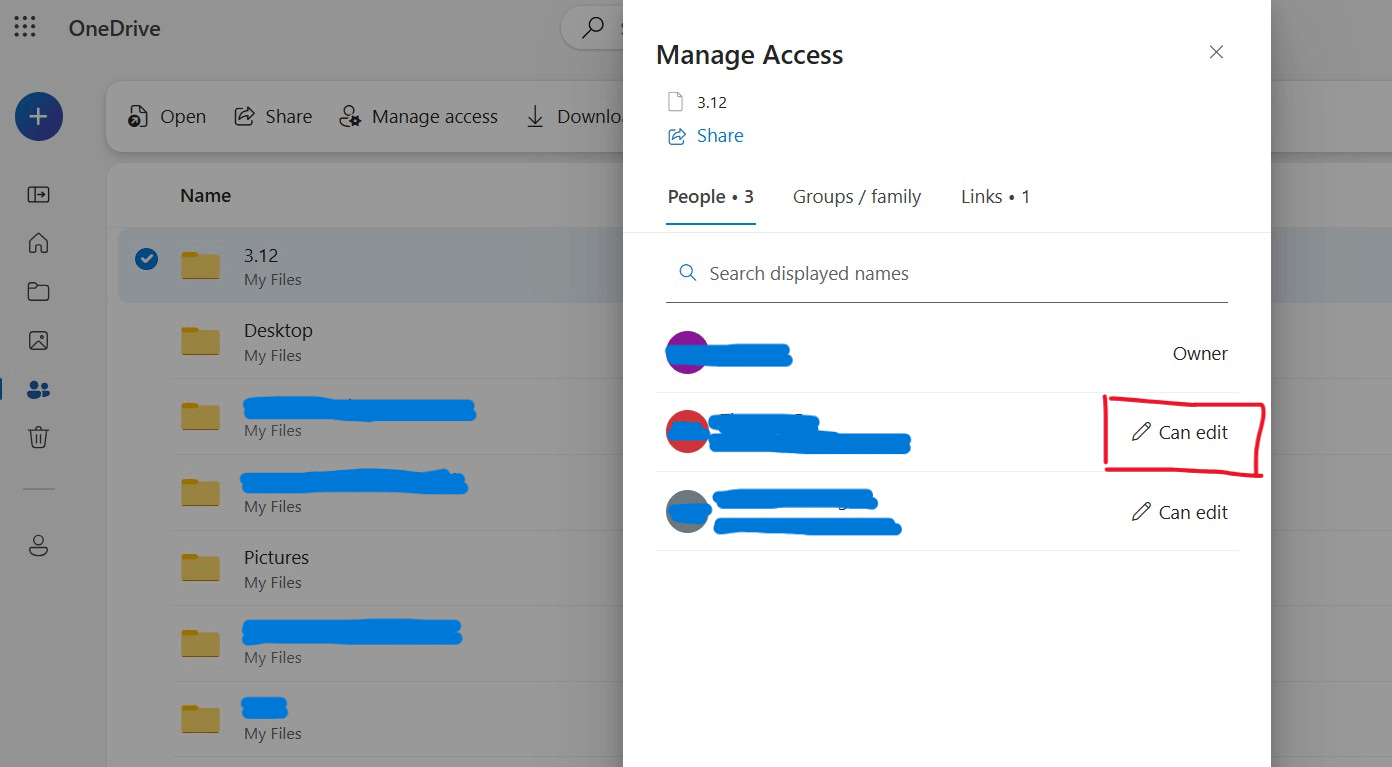Screen dimensions: 1392x767
Task: Switch to the Groups / family tab
Action: coord(856,196)
